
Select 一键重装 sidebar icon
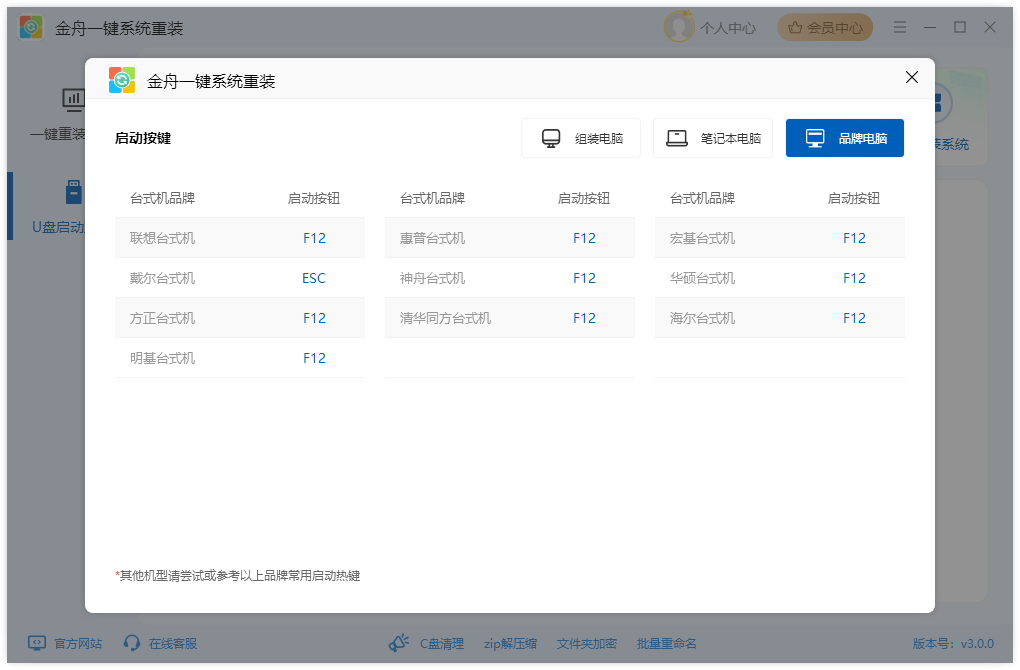click(73, 100)
